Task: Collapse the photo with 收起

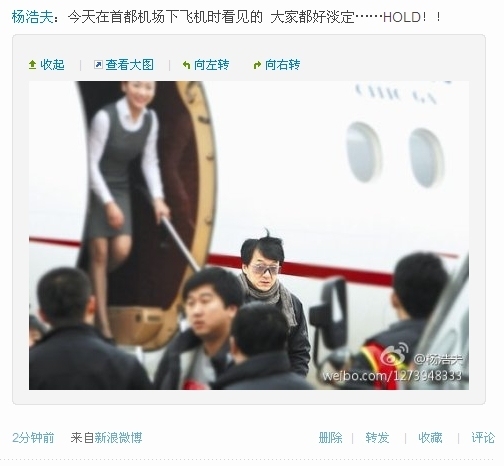Action: click(x=52, y=65)
